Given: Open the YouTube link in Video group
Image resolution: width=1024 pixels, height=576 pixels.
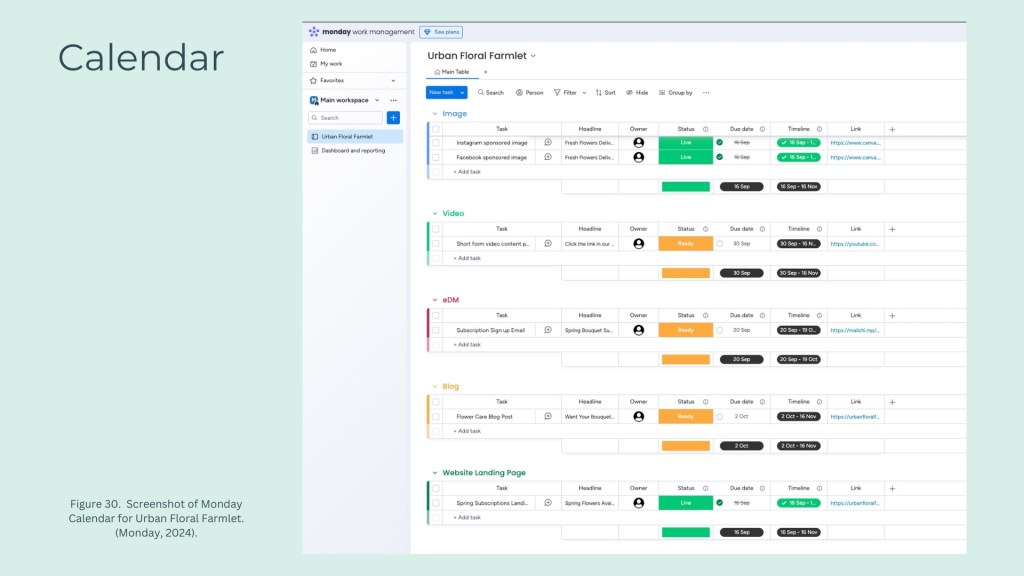Looking at the screenshot, I should (854, 244).
